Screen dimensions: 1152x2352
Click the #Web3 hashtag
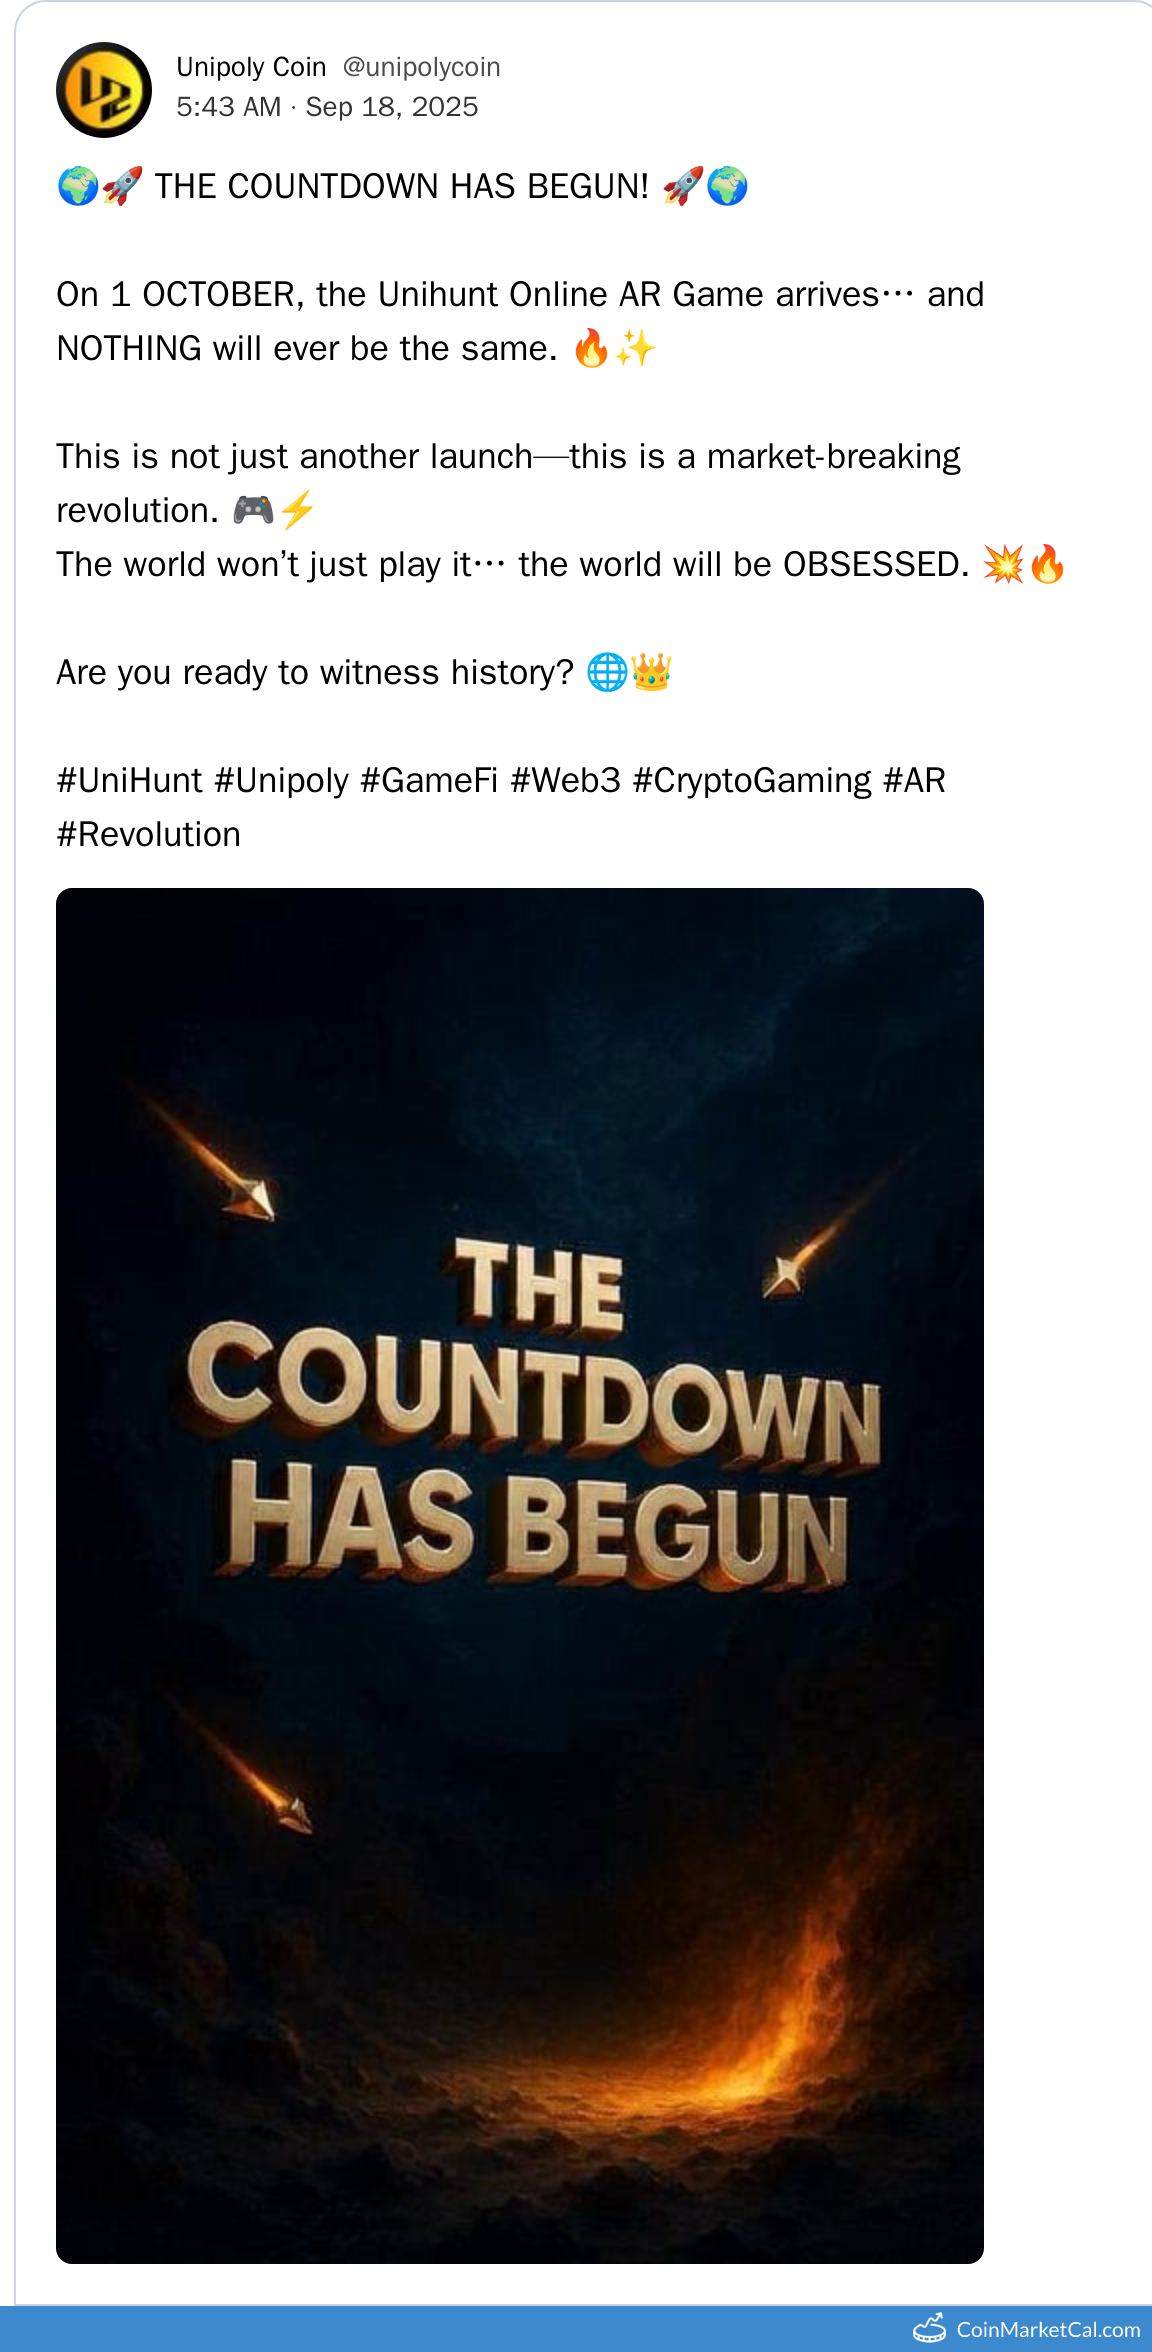click(566, 780)
